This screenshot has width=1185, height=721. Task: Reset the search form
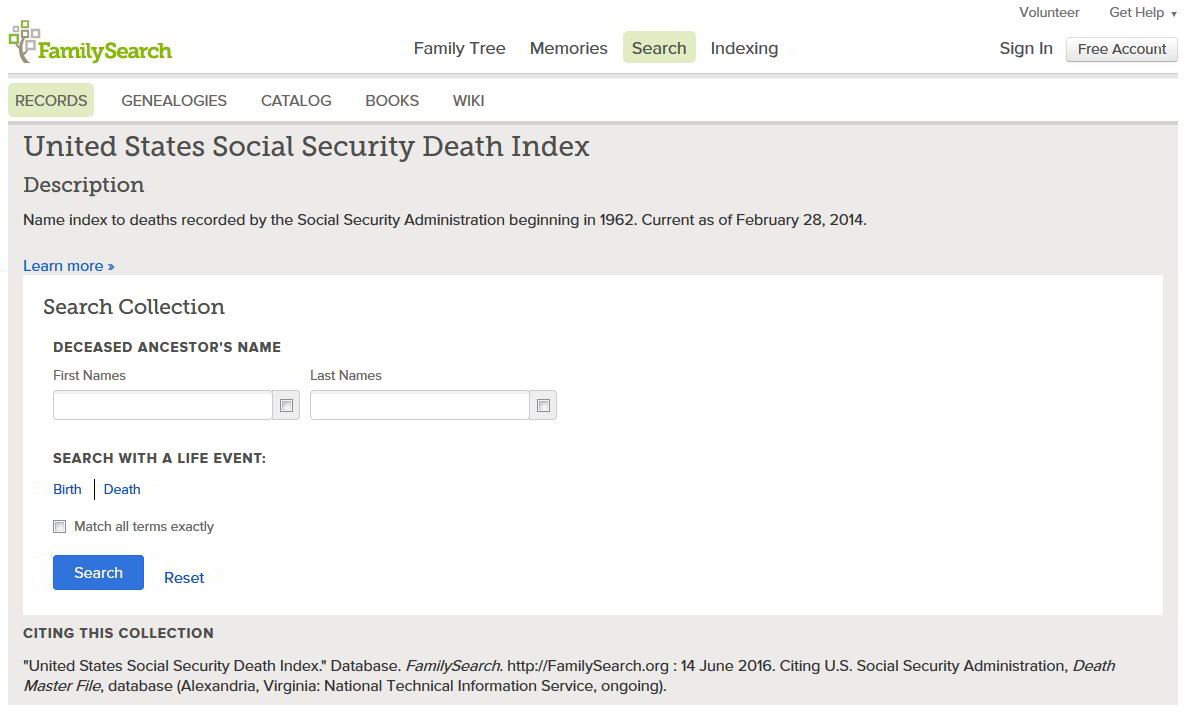click(184, 578)
